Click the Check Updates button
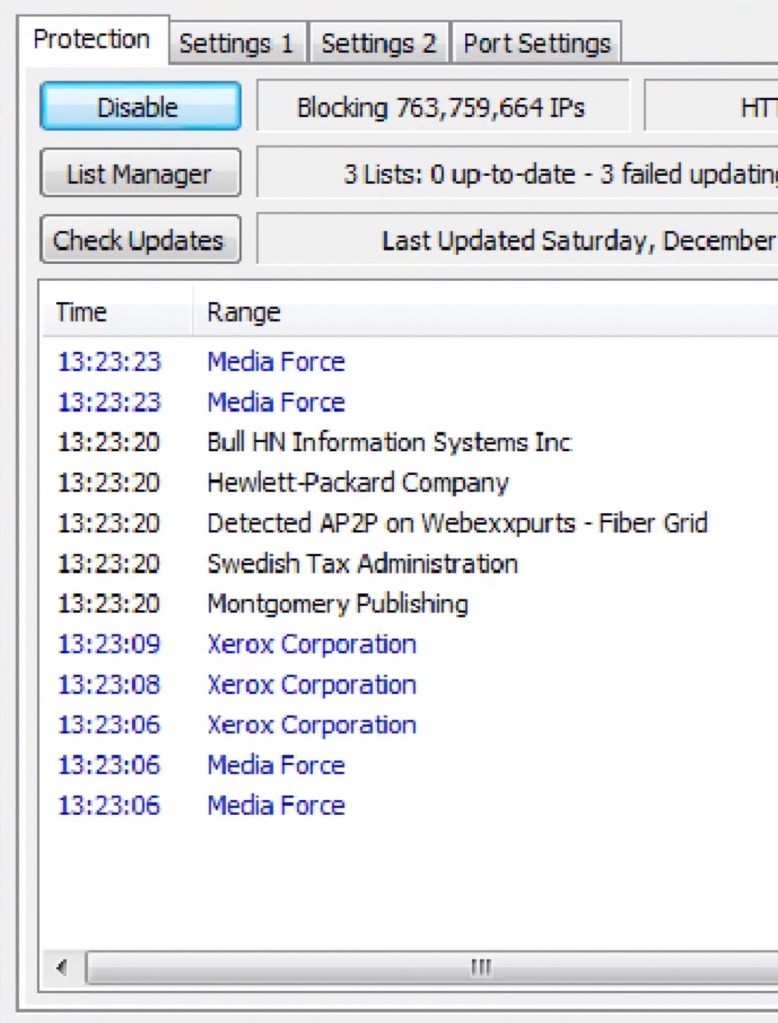Screen dimensions: 778x1023 tap(139, 240)
